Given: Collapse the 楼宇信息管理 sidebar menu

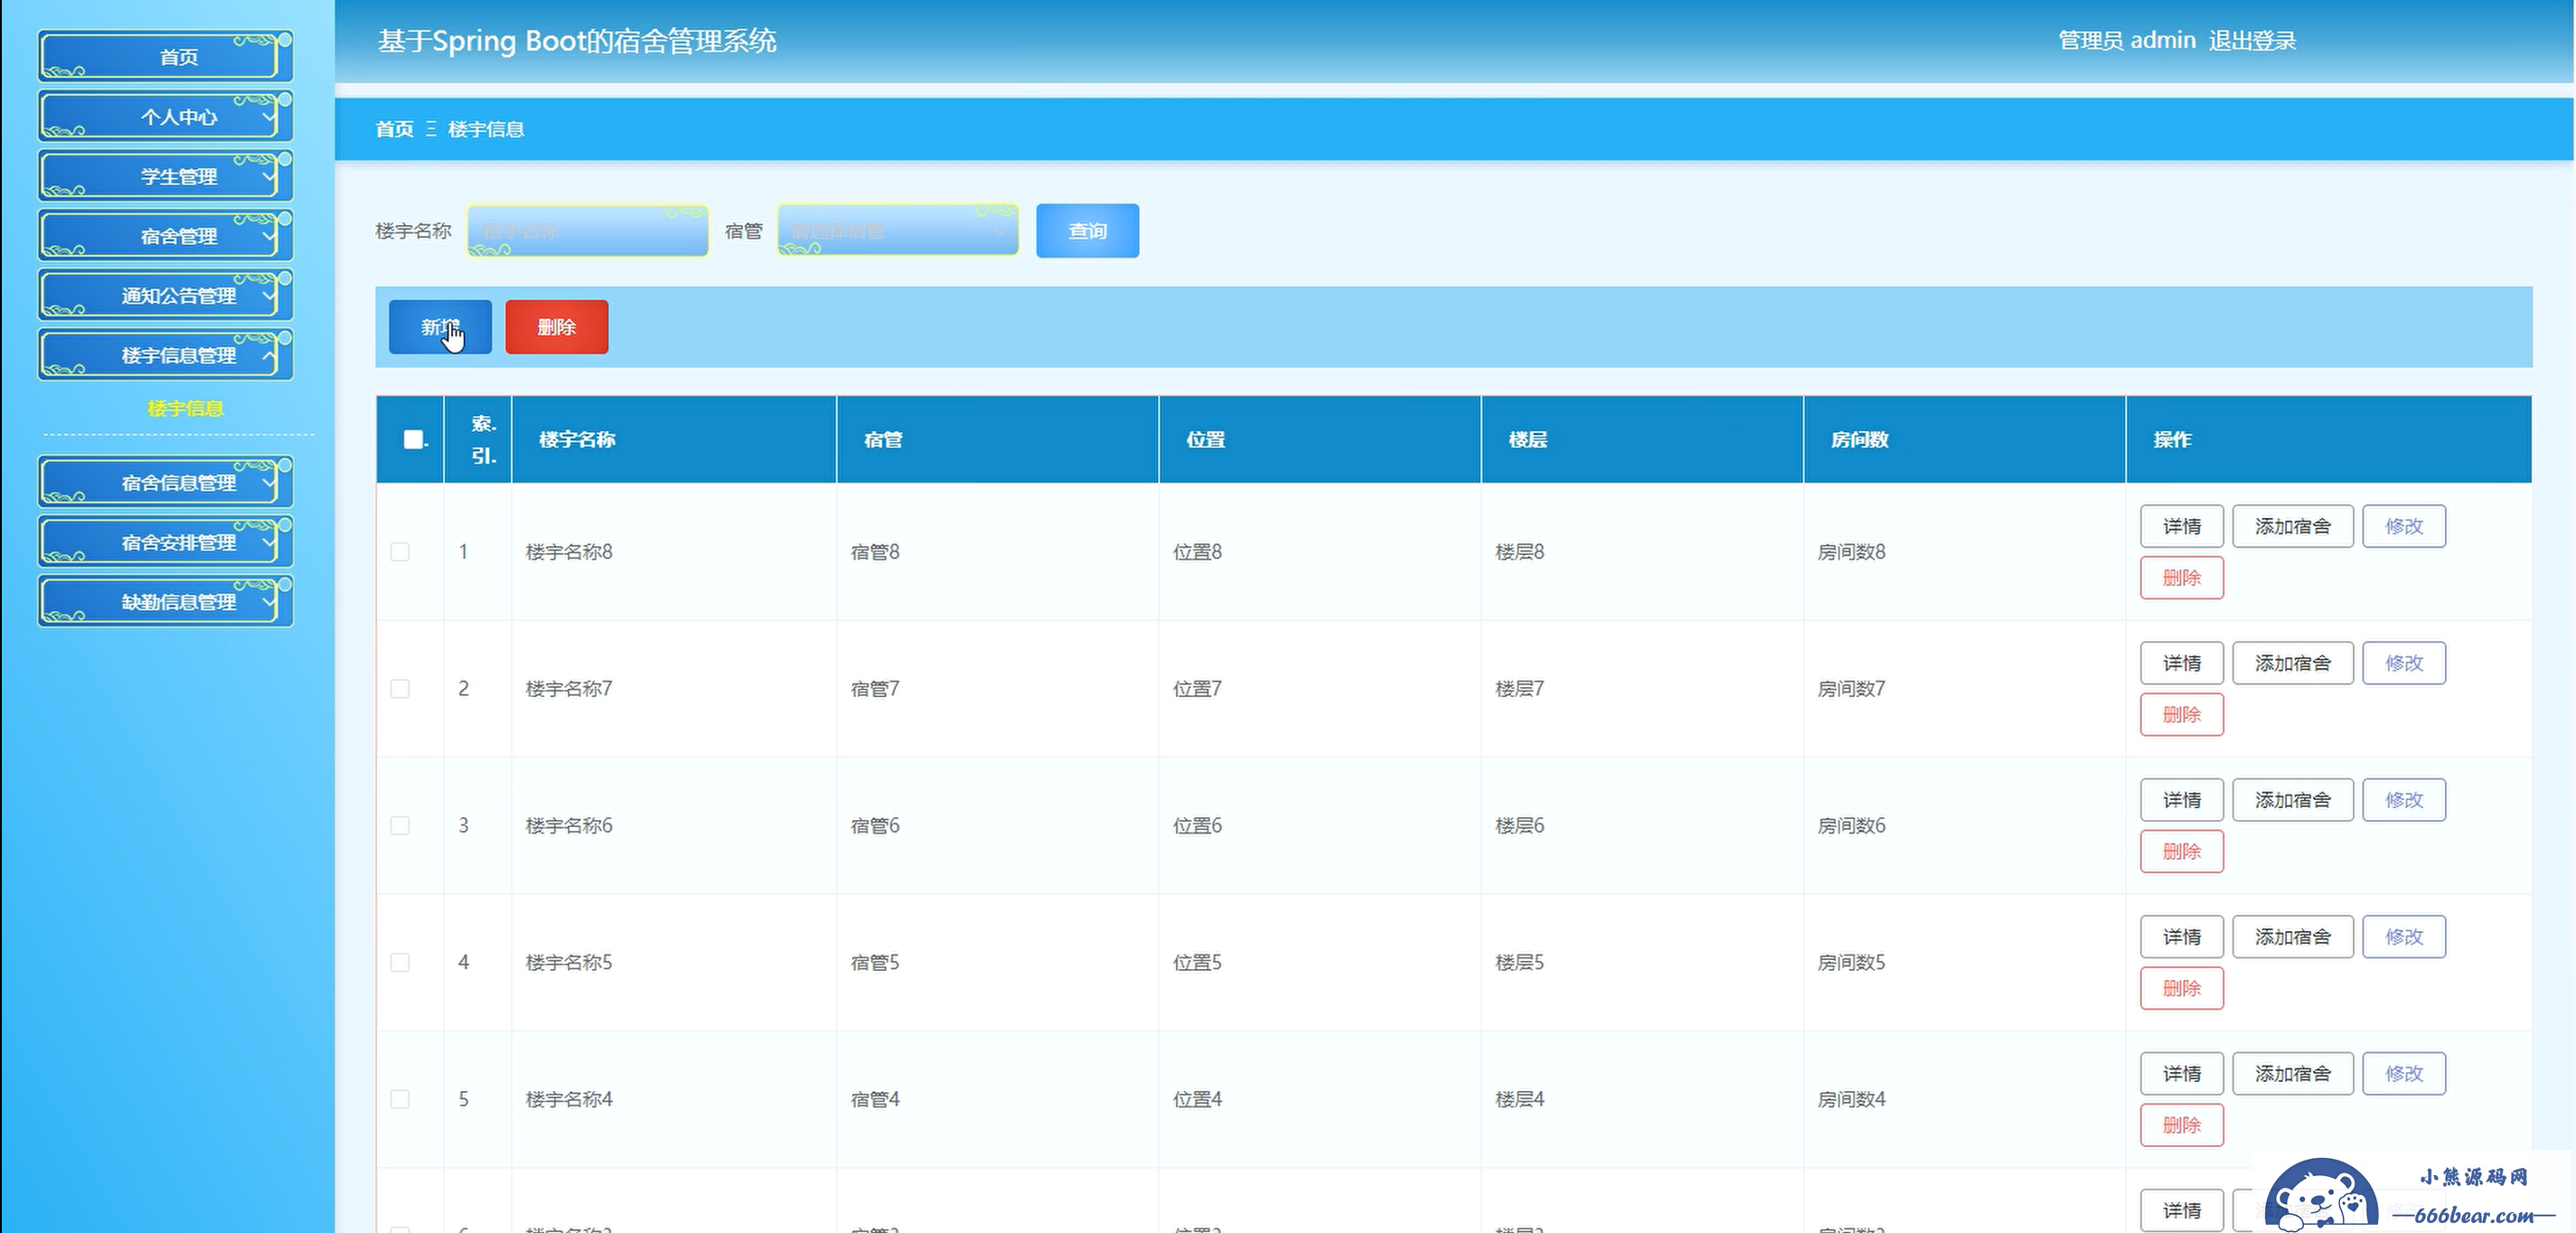Looking at the screenshot, I should [166, 355].
